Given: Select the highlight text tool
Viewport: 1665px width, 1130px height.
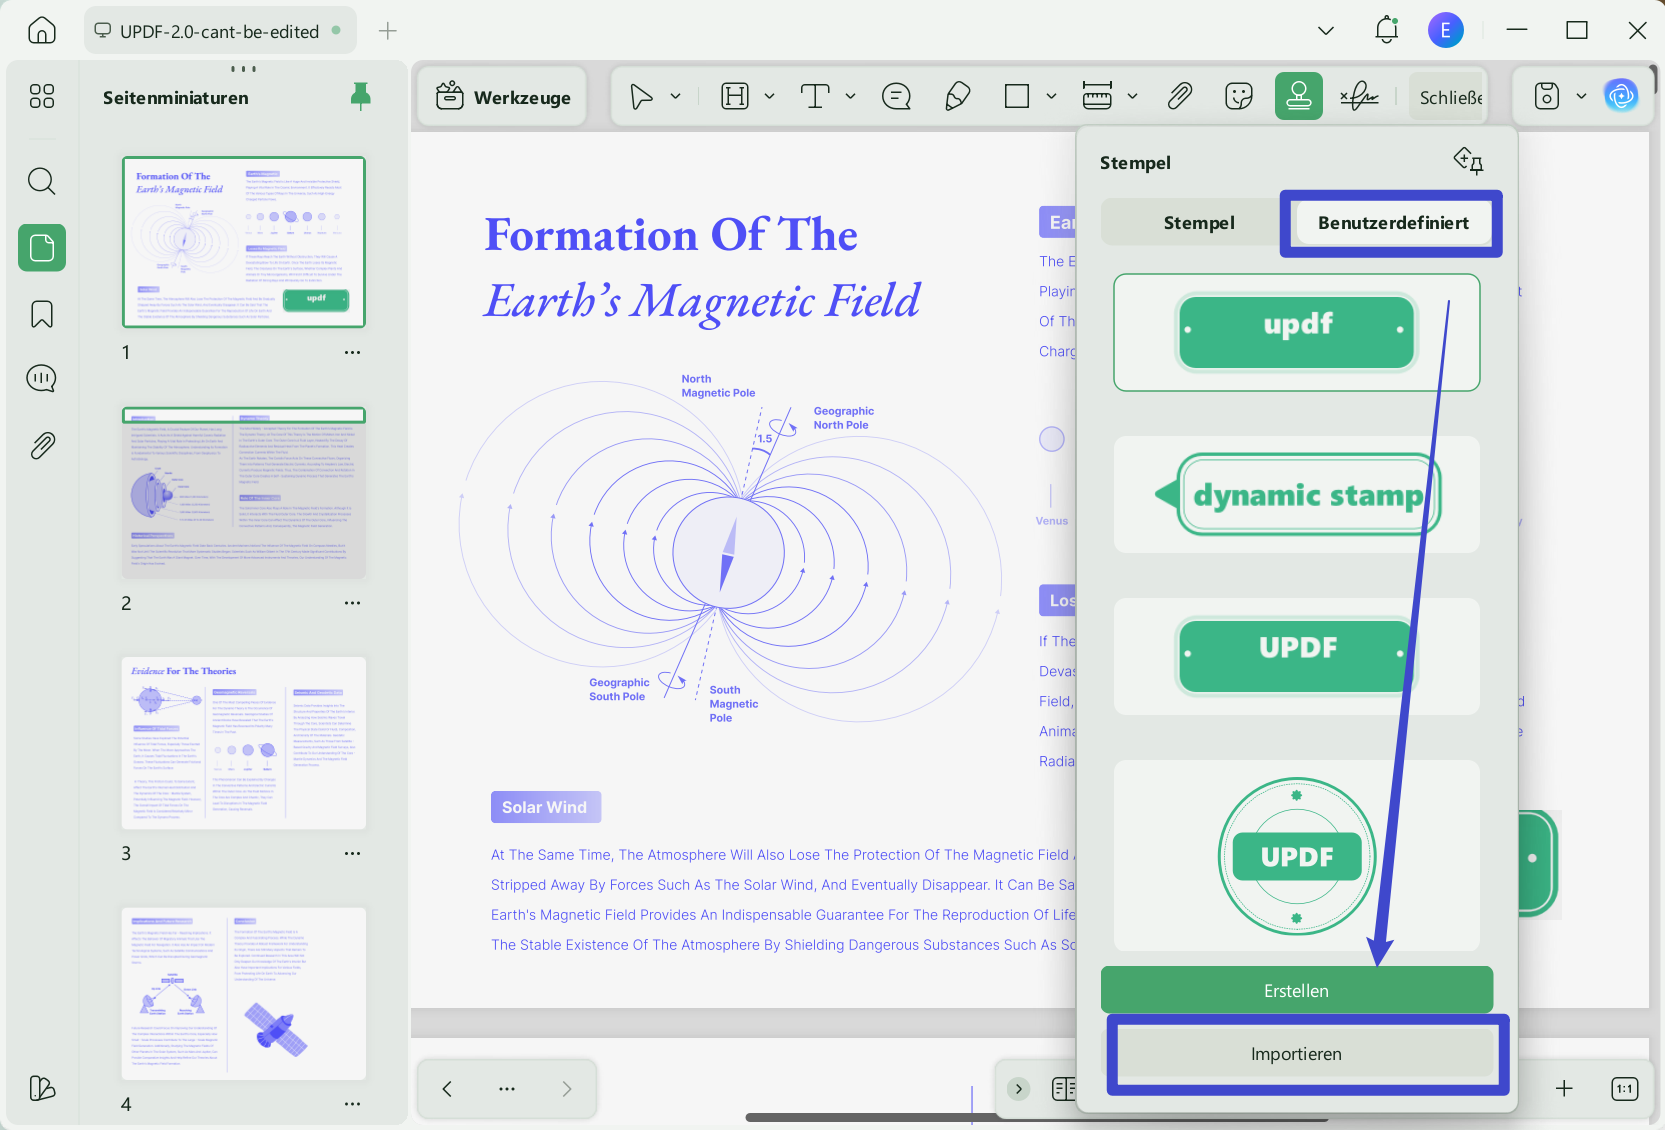Looking at the screenshot, I should tap(735, 96).
